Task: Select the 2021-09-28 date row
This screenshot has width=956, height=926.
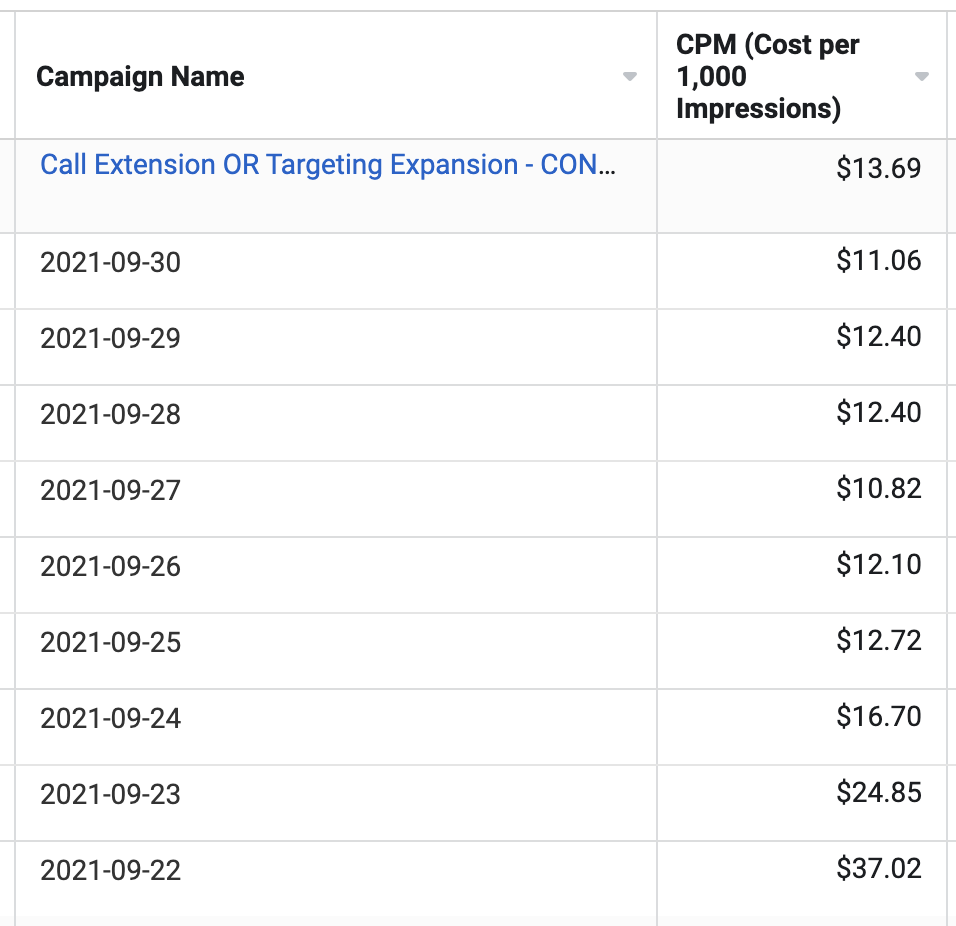Action: (110, 415)
